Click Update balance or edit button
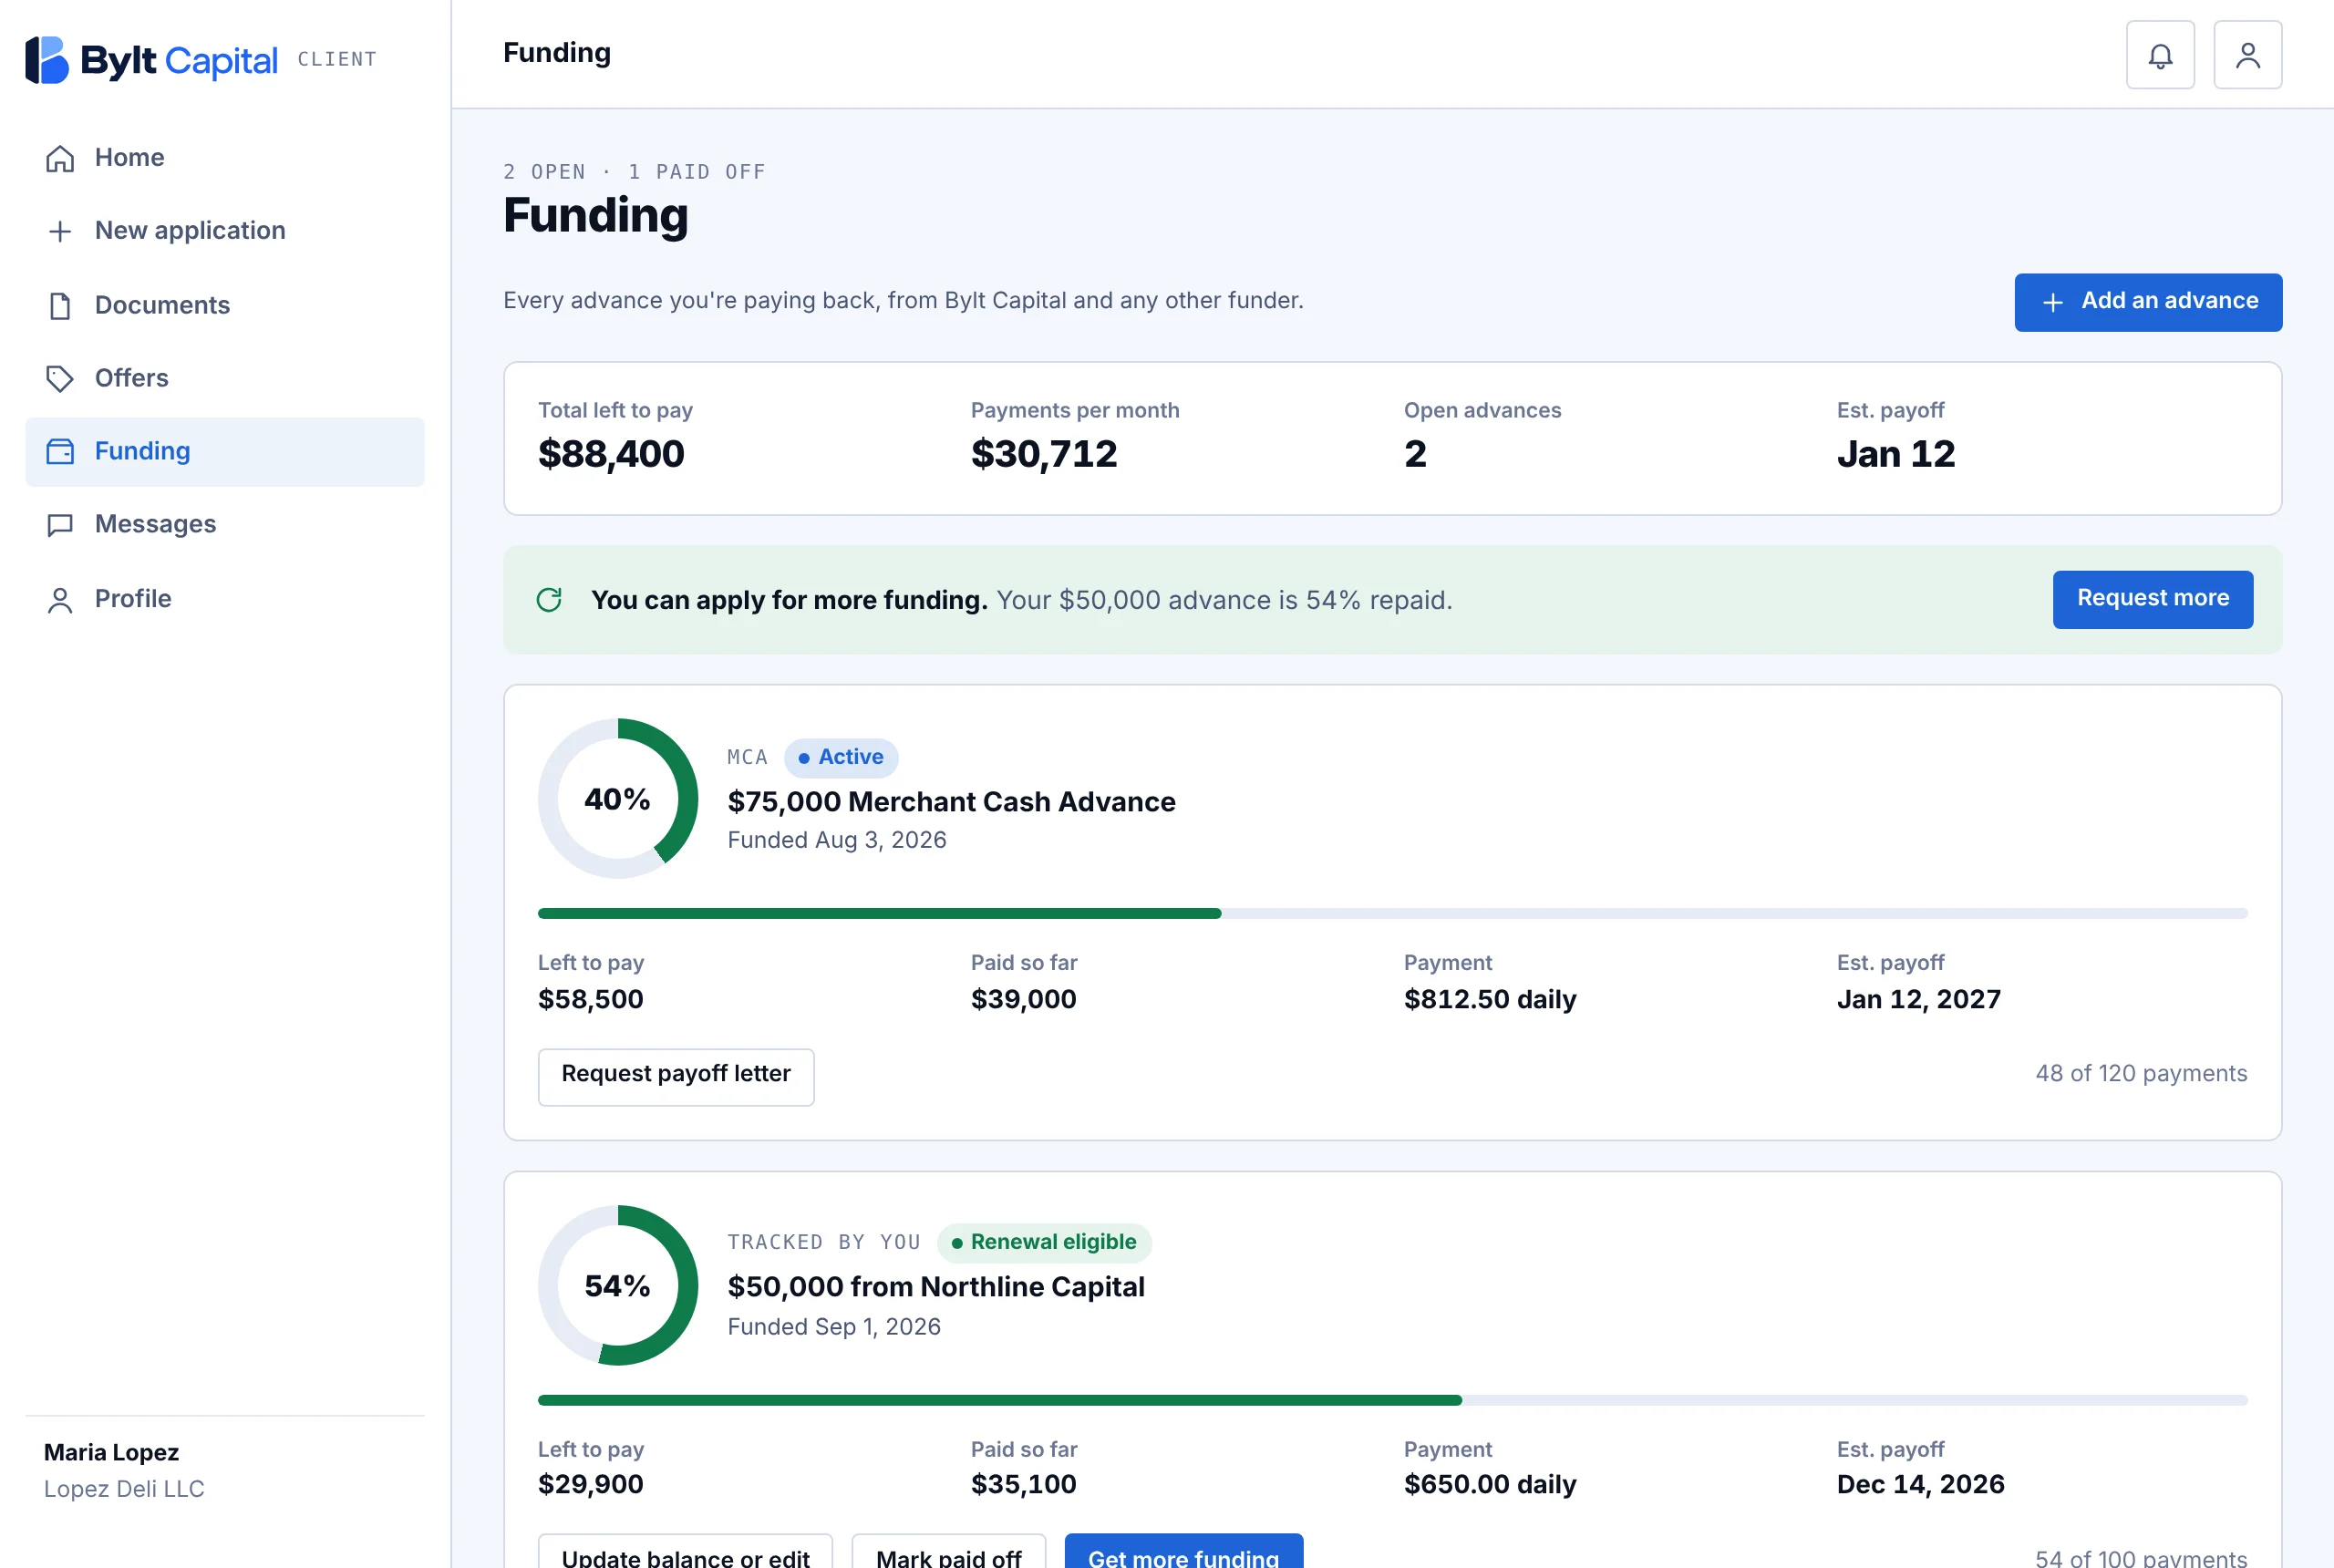The height and width of the screenshot is (1568, 2334). coord(685,1551)
